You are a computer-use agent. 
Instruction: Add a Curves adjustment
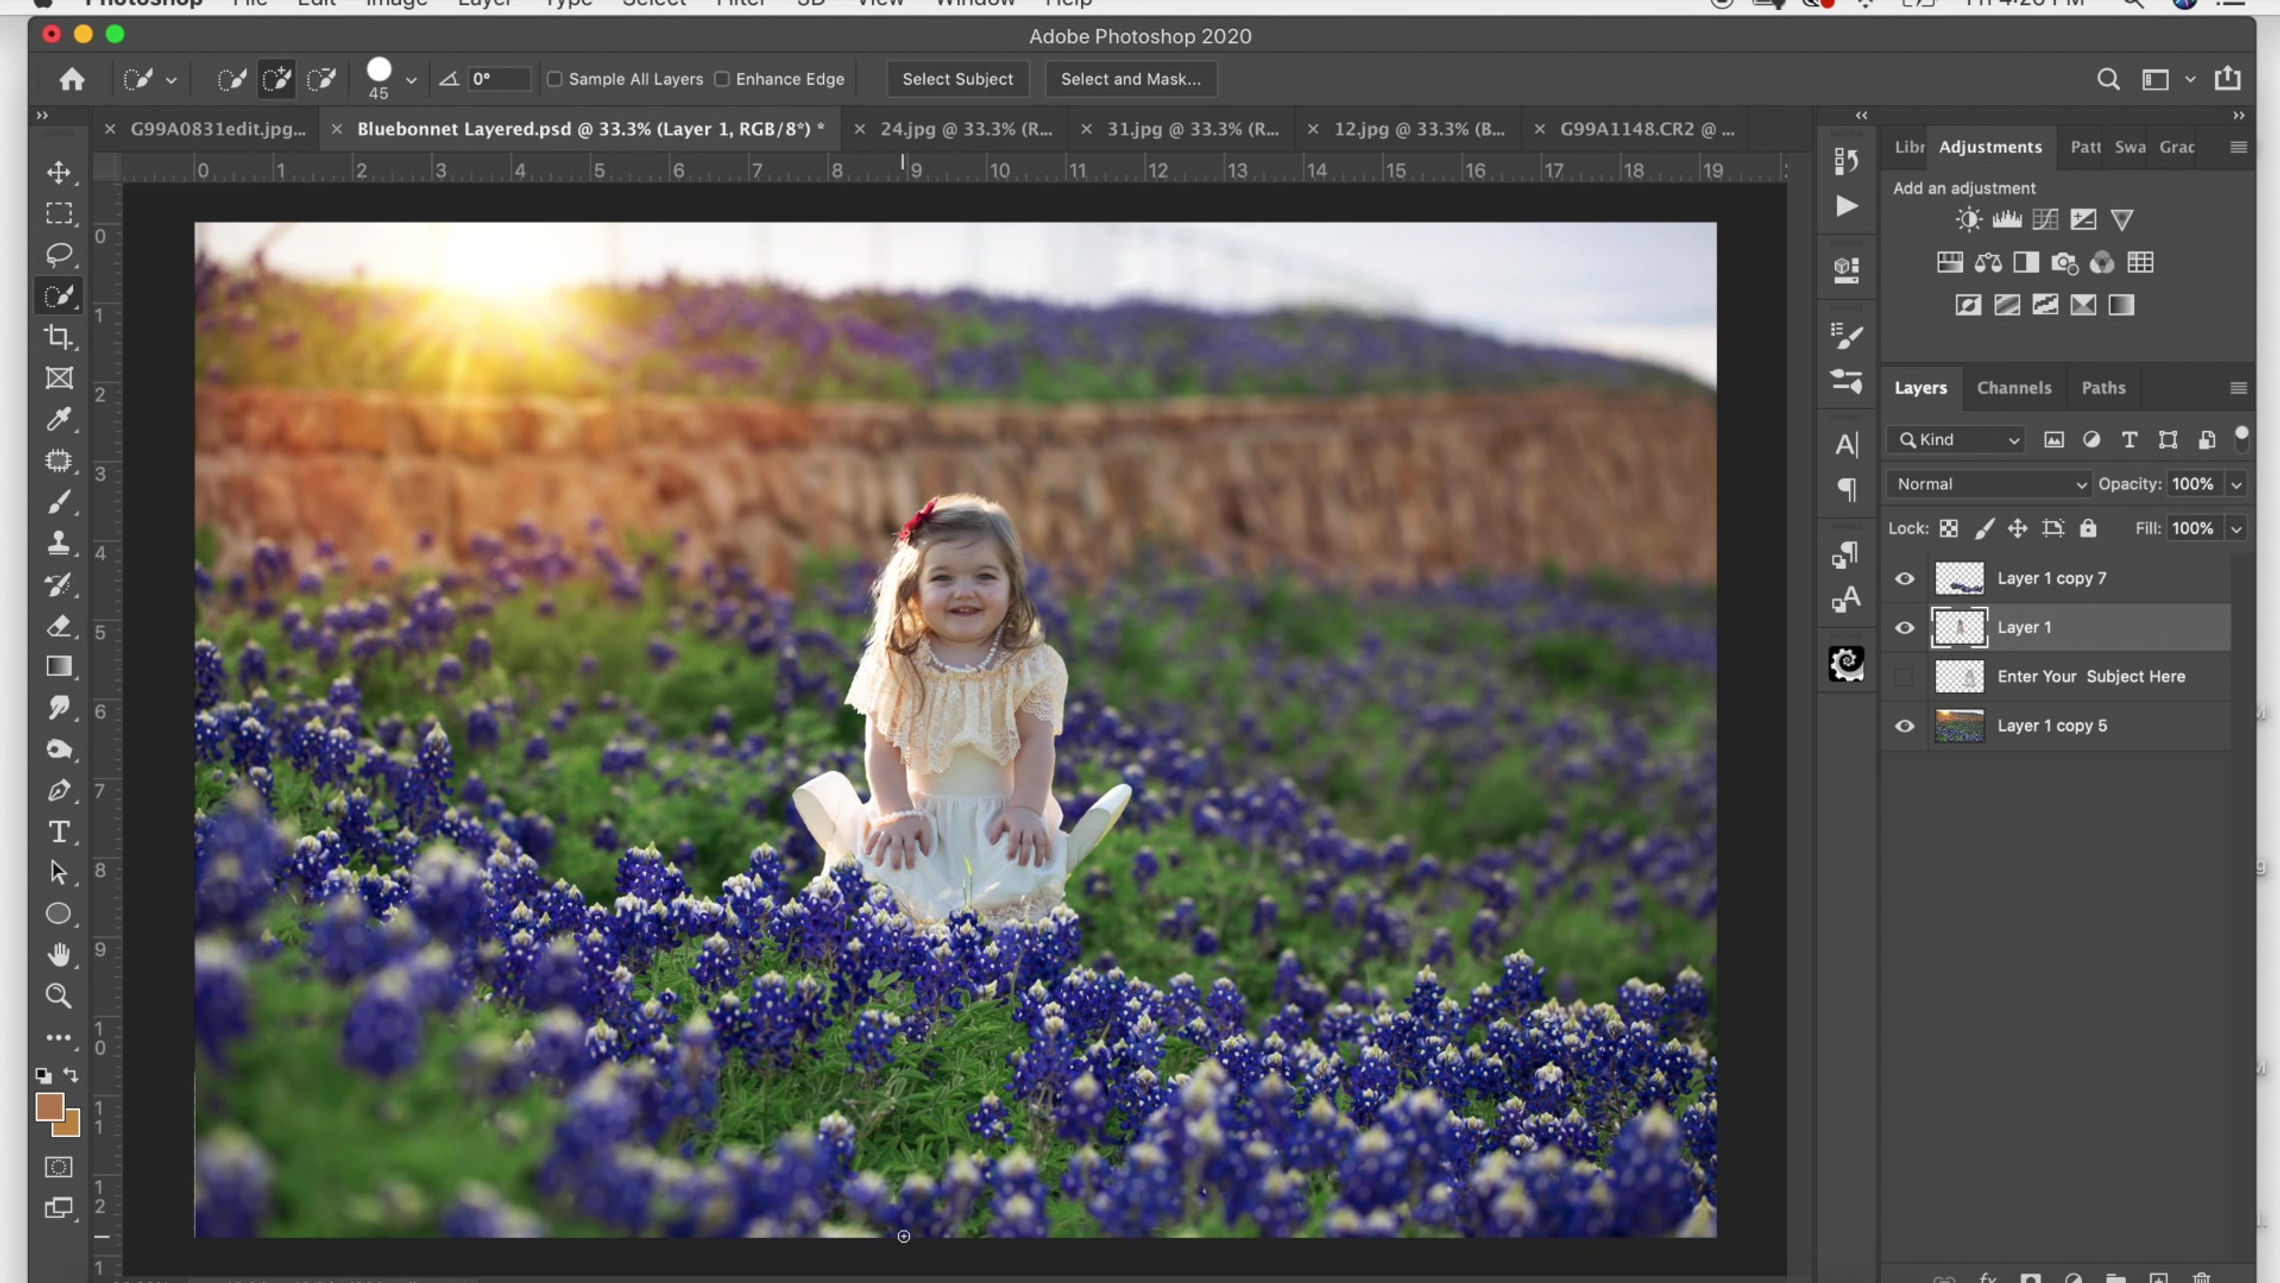coord(2045,220)
